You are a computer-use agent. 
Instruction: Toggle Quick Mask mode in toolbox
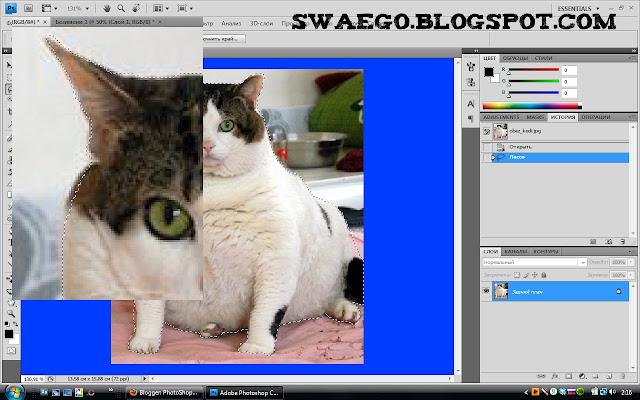click(11, 351)
